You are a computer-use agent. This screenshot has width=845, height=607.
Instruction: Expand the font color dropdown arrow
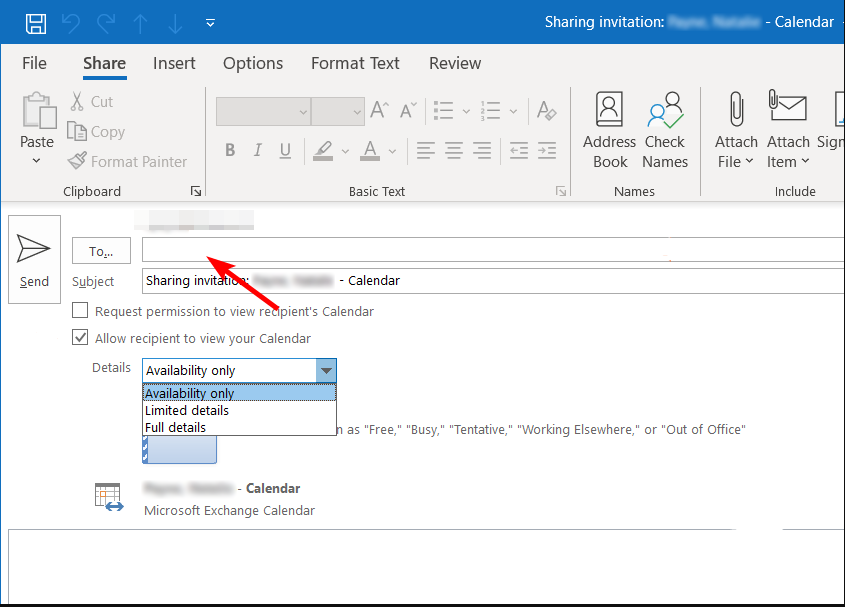(x=393, y=151)
